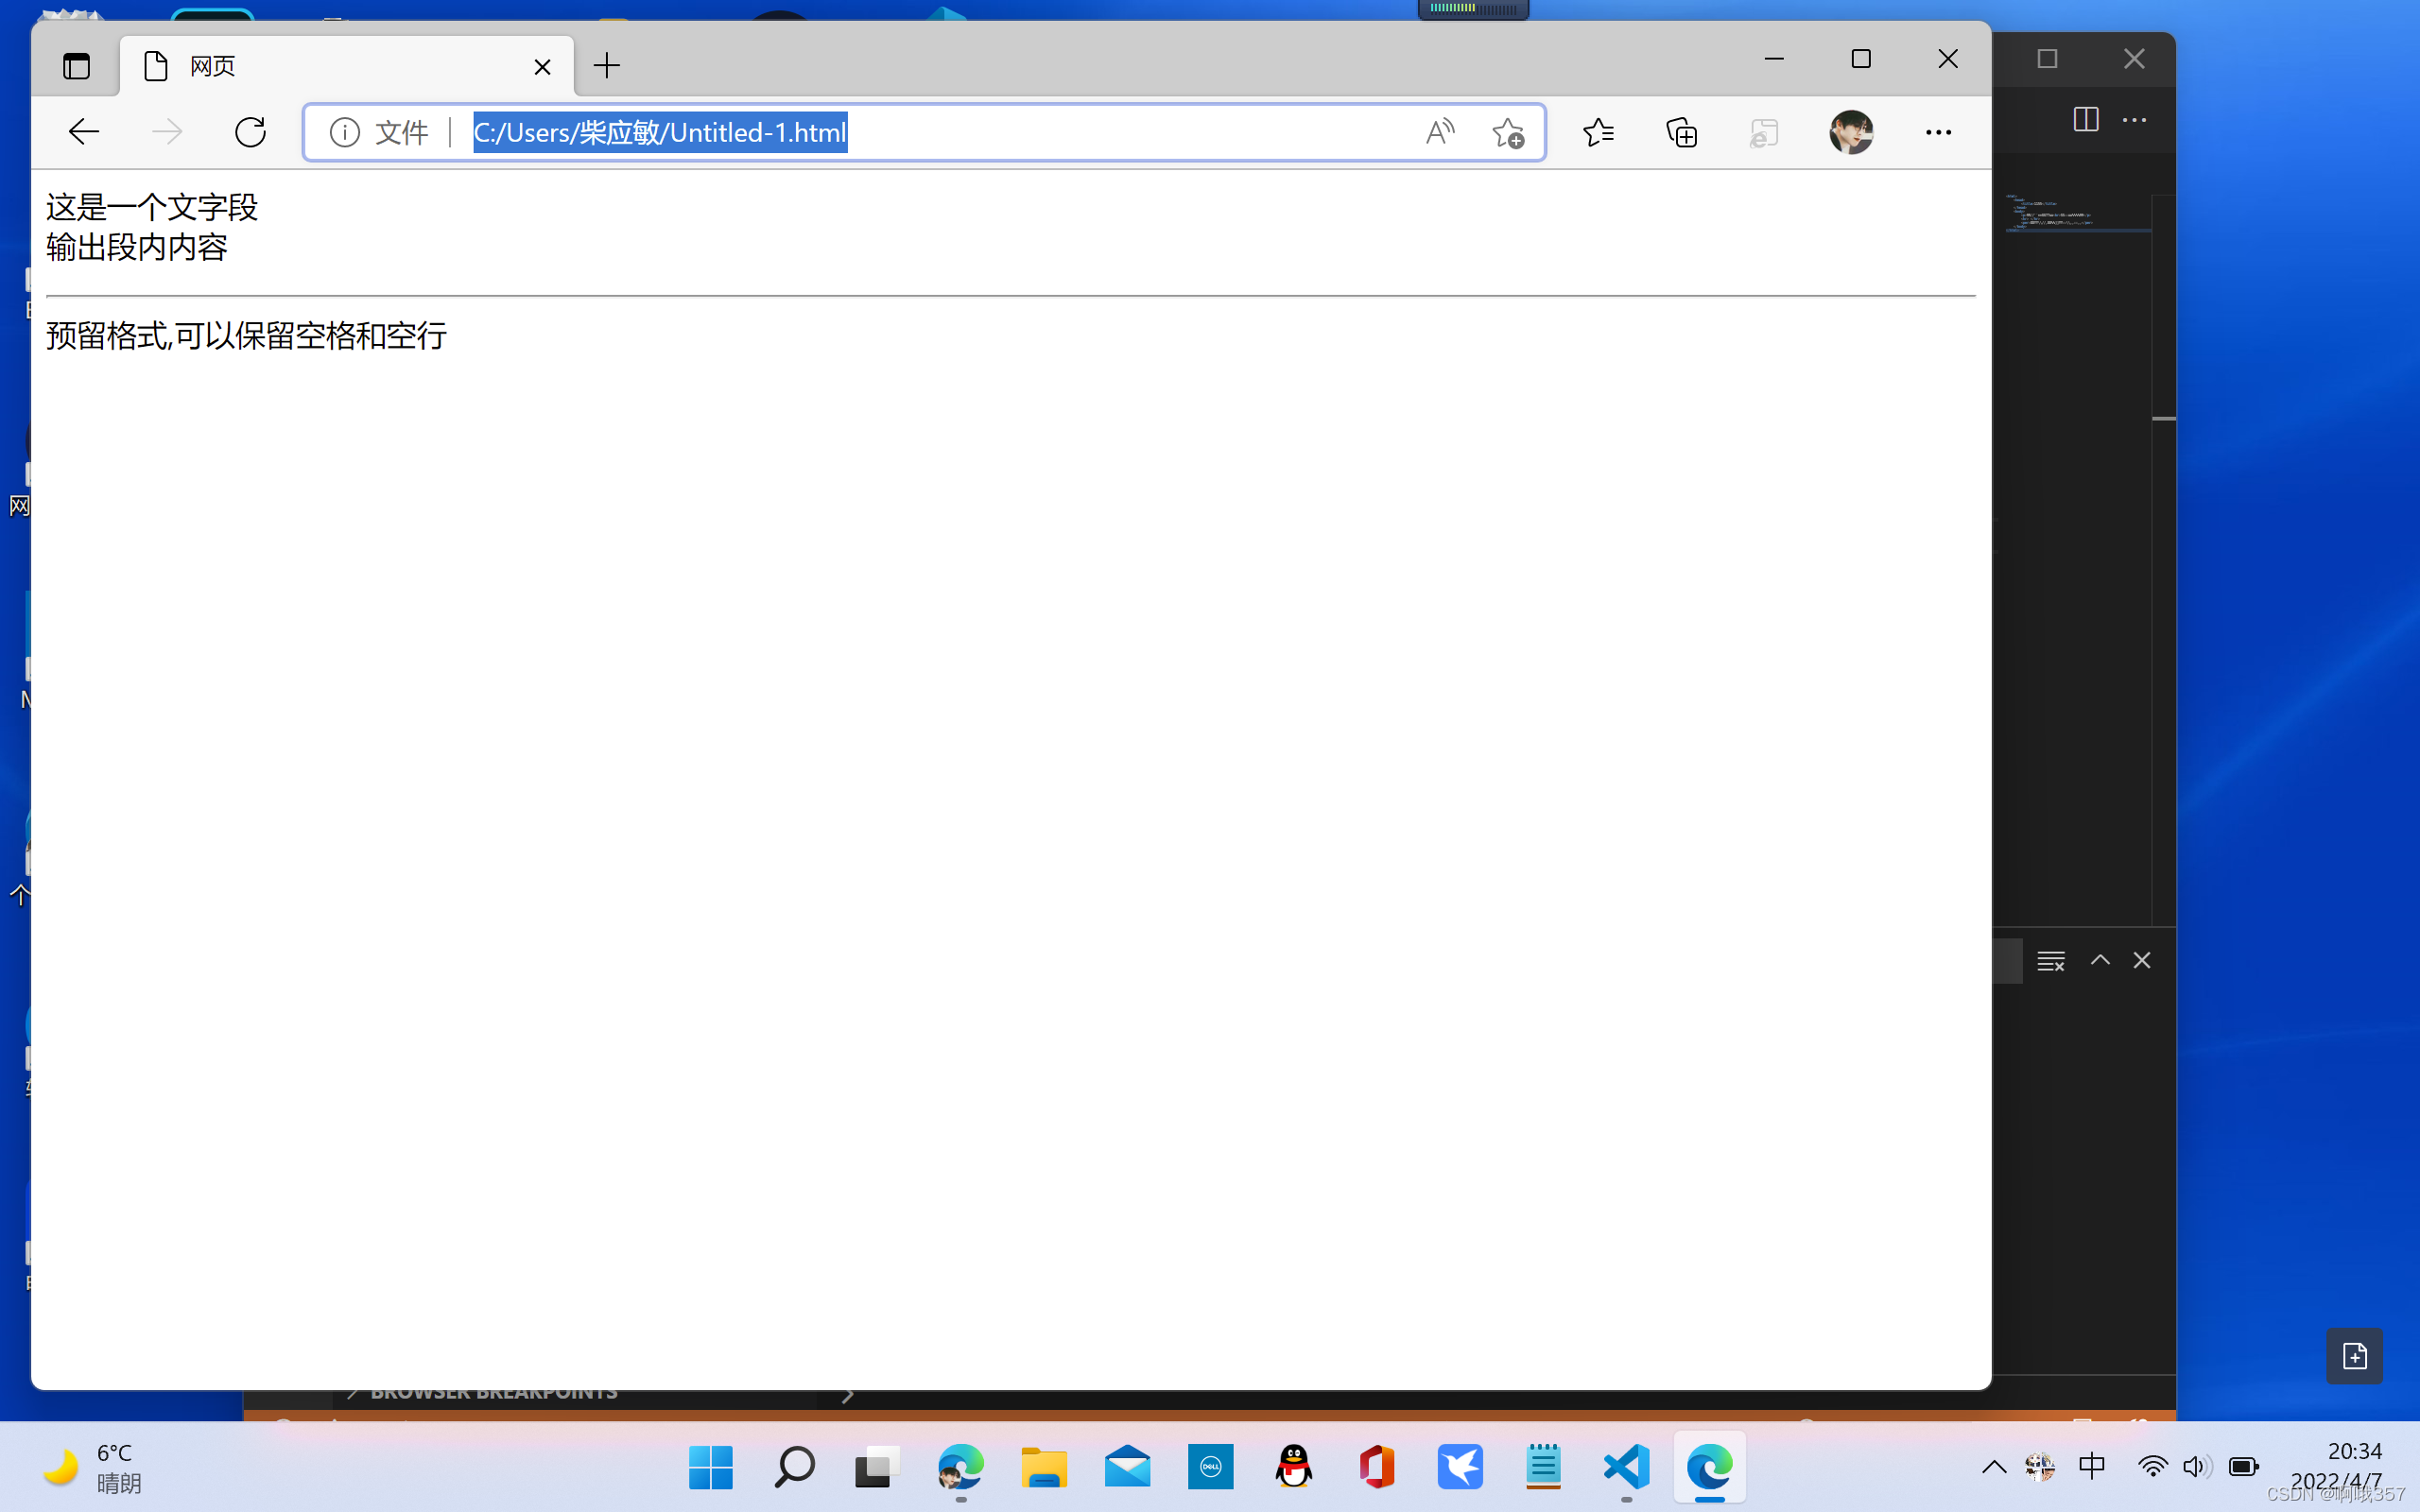Click the text 输出段内内容
Viewport: 2420px width, 1512px height.
[137, 247]
